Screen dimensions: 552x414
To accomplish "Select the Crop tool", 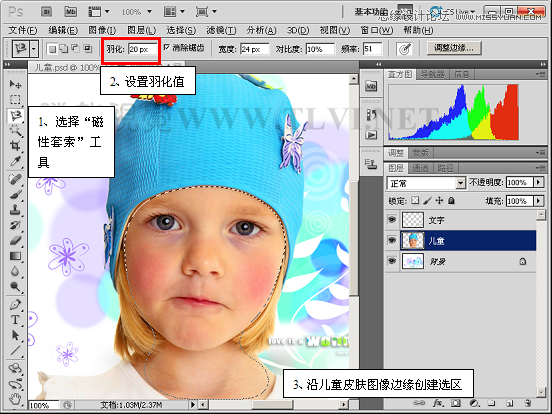I will coord(15,146).
